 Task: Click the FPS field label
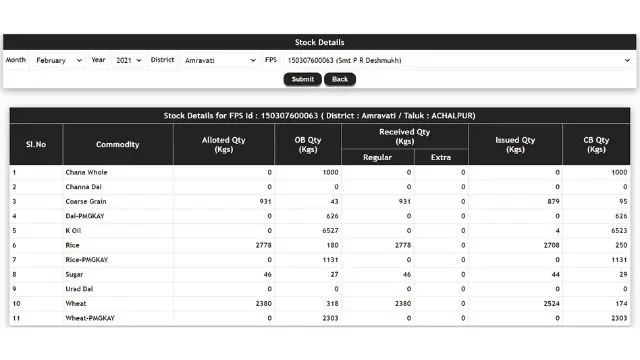click(x=271, y=60)
